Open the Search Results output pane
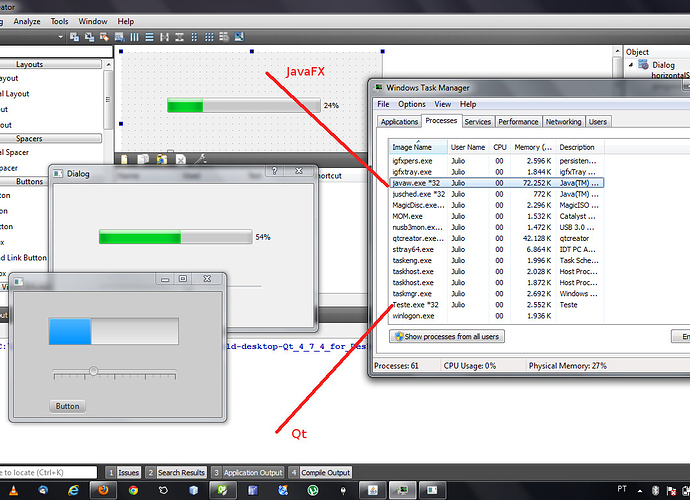 176,473
